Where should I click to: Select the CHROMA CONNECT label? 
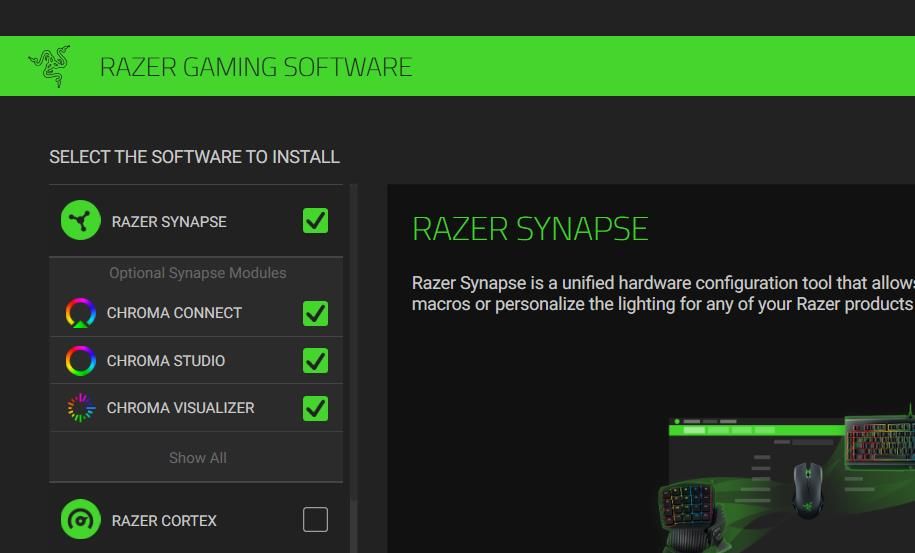[174, 313]
